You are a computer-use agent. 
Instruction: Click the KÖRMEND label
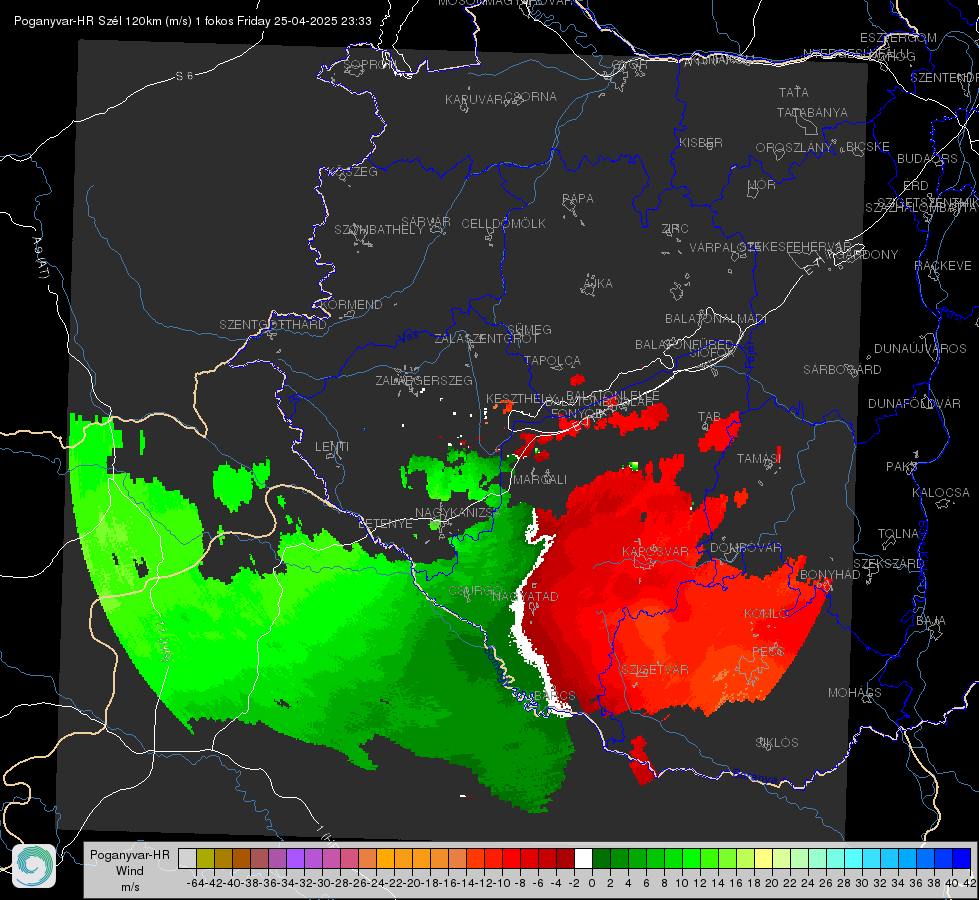pyautogui.click(x=350, y=305)
